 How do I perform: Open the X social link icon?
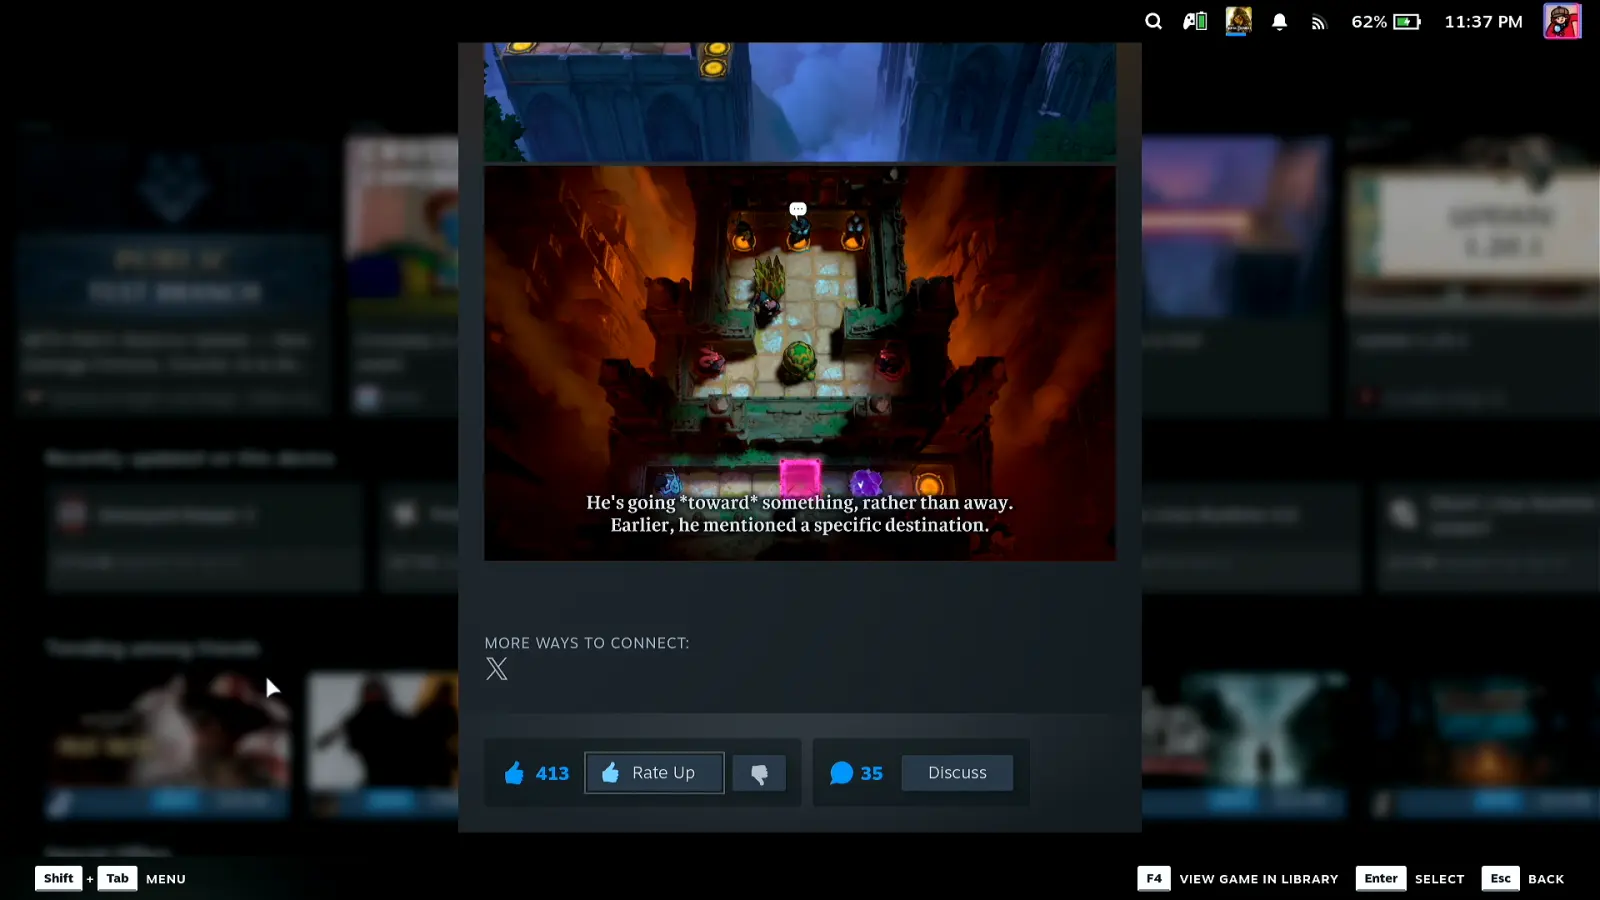[x=496, y=669]
